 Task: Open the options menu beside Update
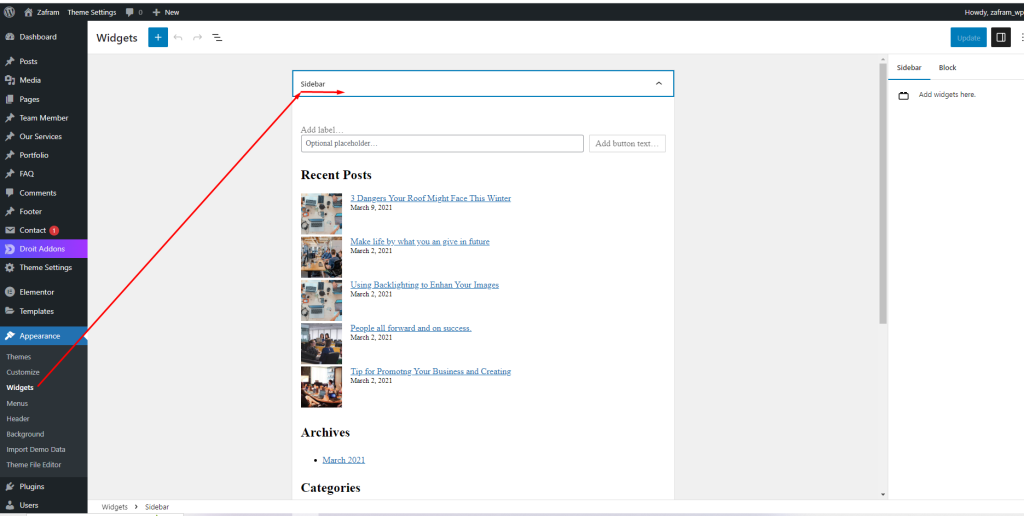[x=1021, y=38]
